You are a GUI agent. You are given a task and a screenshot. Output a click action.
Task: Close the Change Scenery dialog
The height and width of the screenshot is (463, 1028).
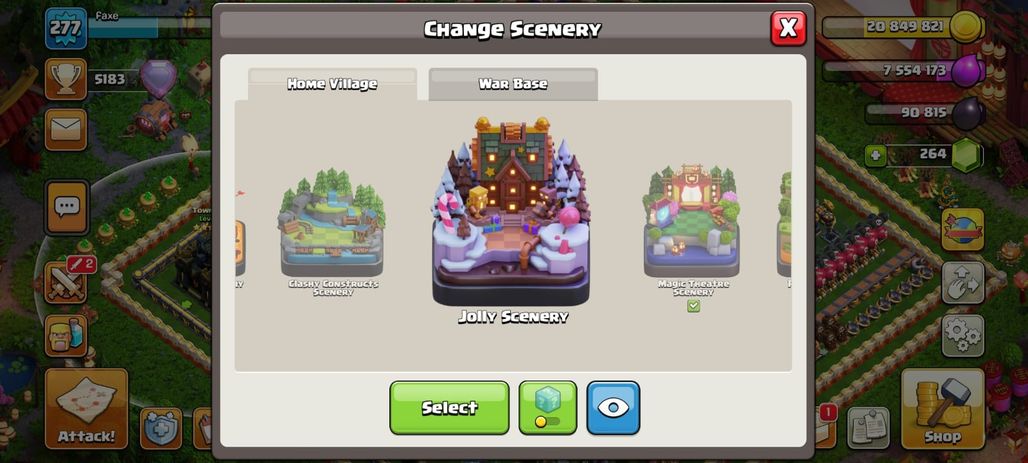788,28
